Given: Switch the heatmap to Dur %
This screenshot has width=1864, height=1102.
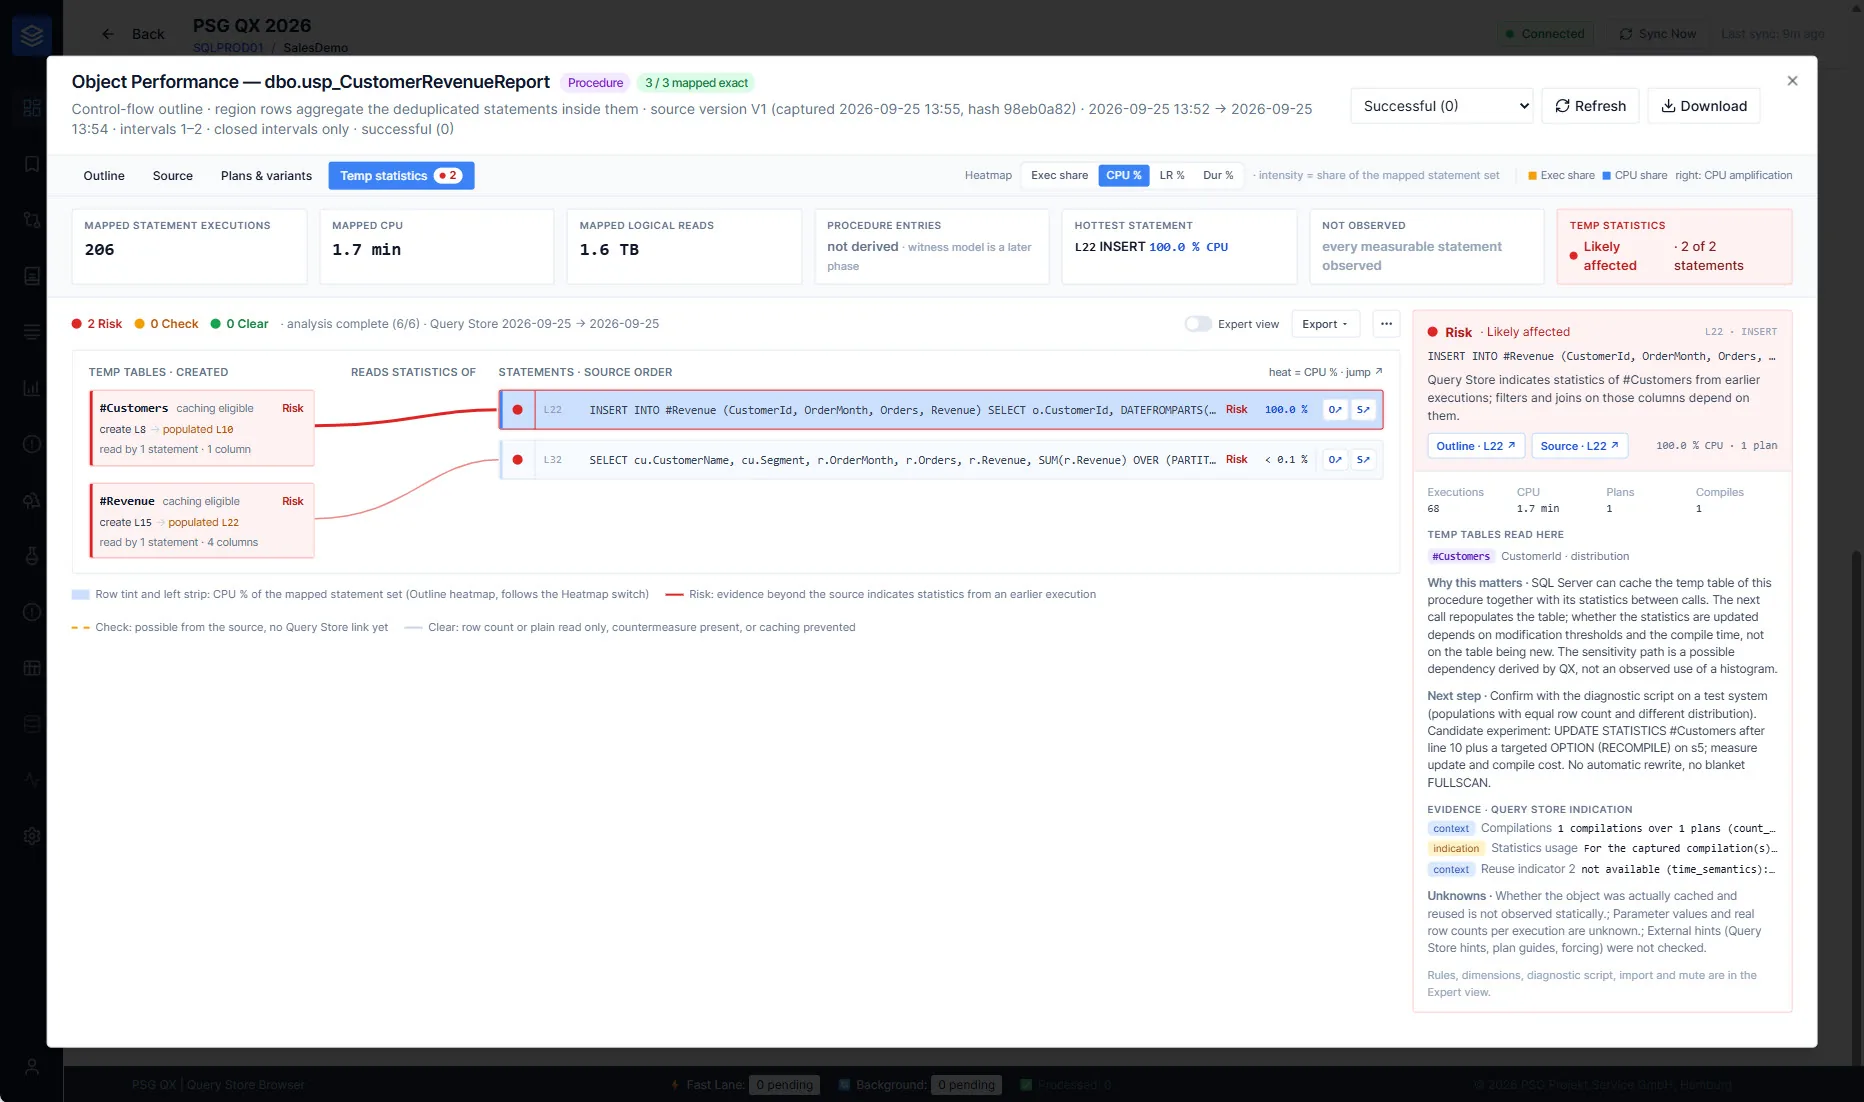Looking at the screenshot, I should 1218,175.
